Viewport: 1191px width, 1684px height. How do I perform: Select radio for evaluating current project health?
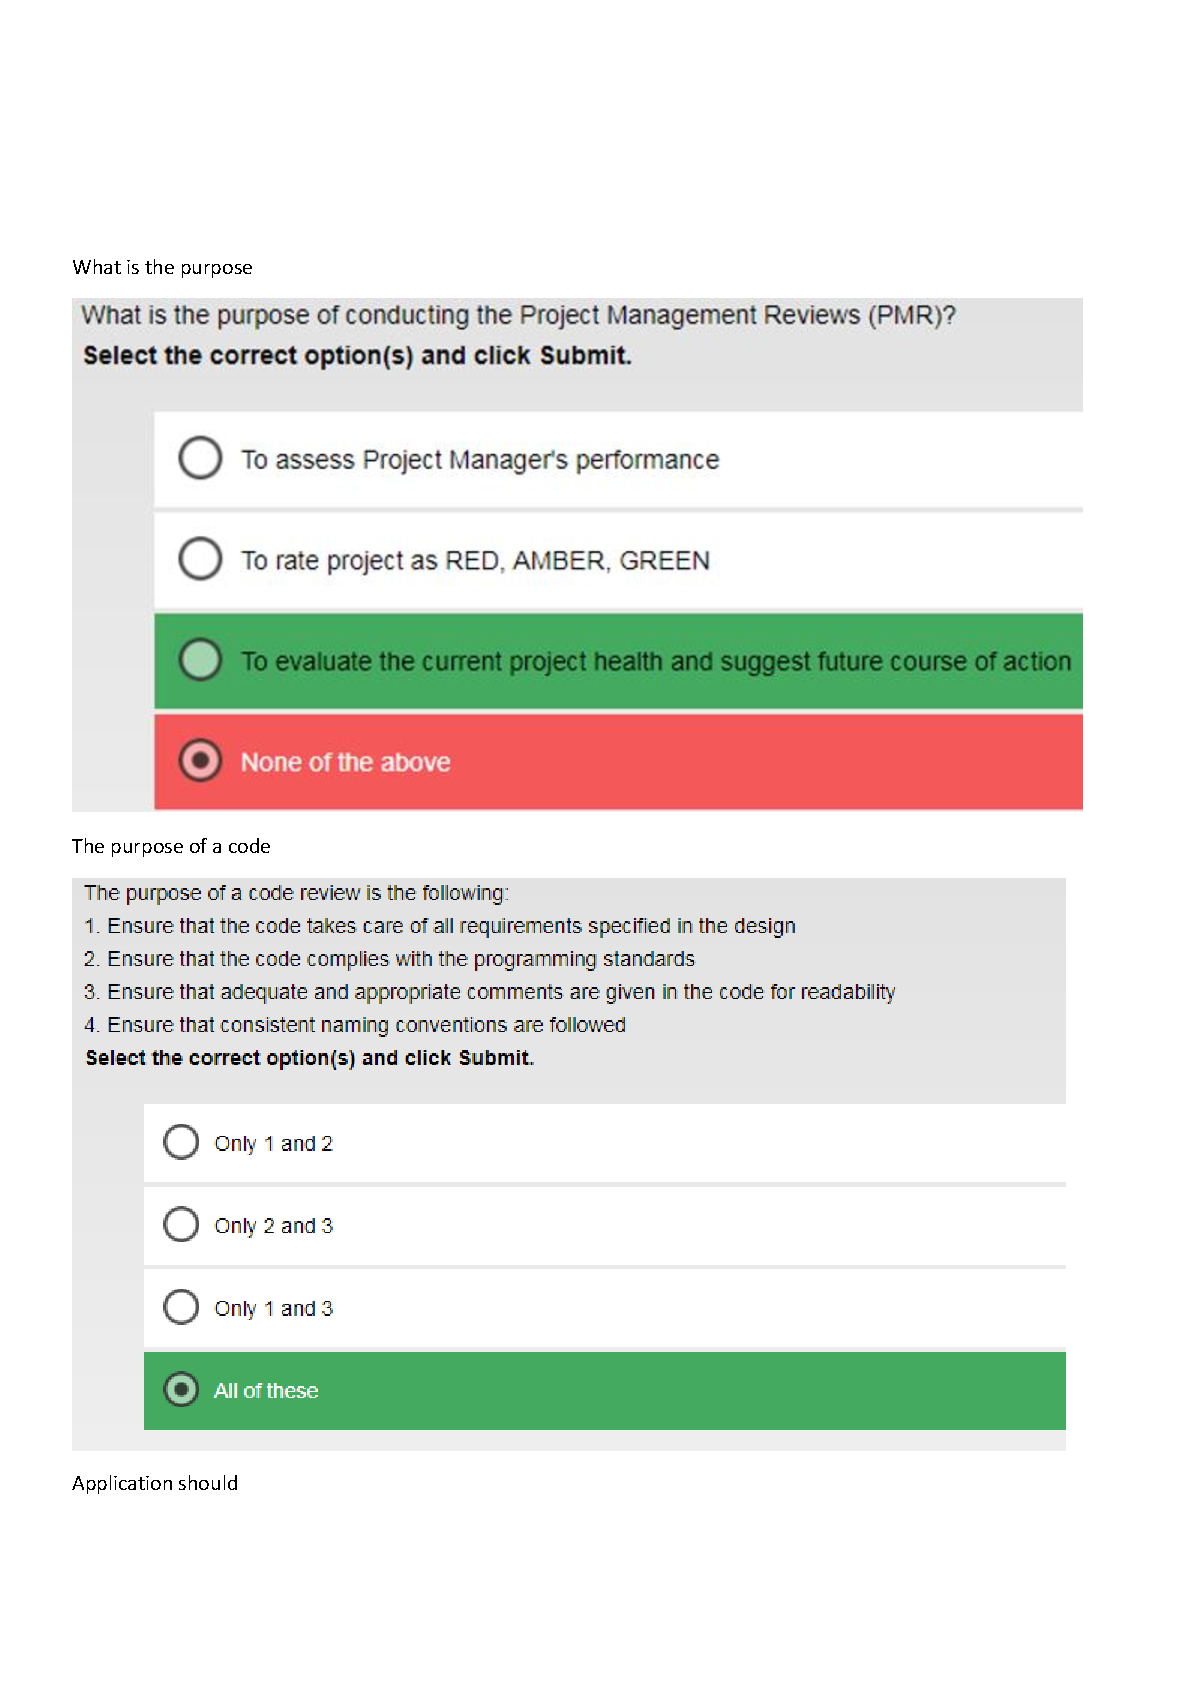200,660
